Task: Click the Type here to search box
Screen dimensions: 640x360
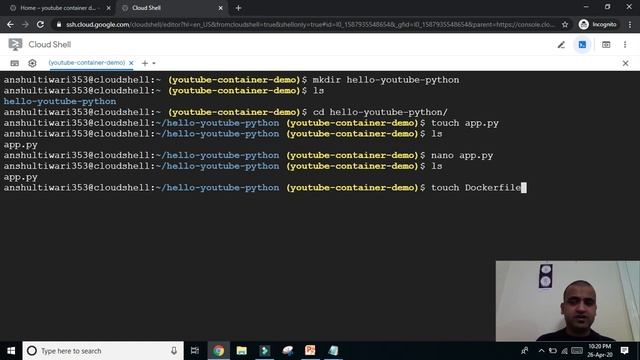Action: pos(103,351)
